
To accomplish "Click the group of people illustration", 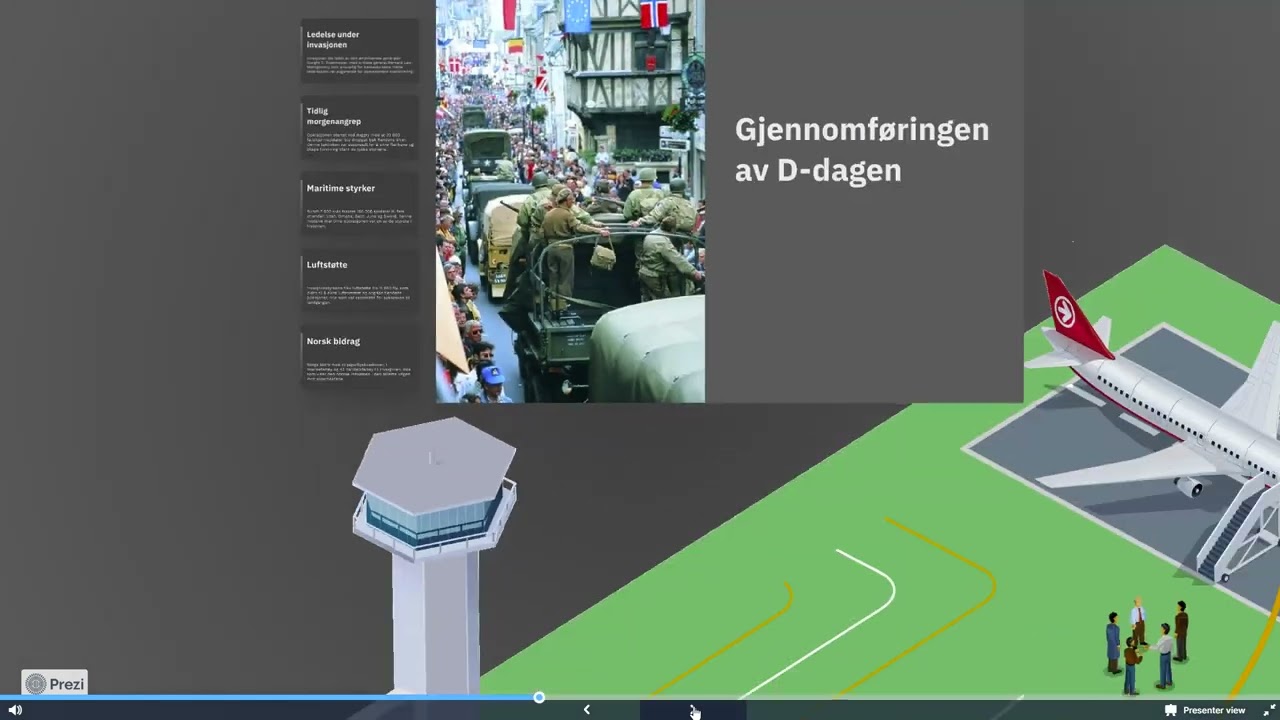I will (1148, 646).
